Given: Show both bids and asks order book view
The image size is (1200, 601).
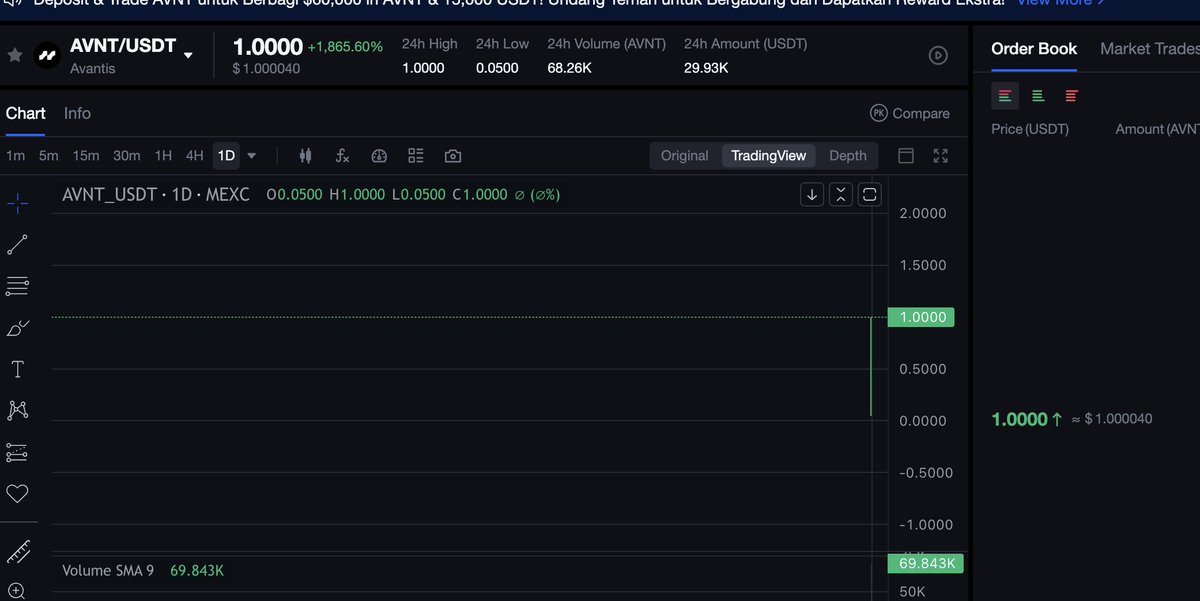Looking at the screenshot, I should tap(1005, 96).
